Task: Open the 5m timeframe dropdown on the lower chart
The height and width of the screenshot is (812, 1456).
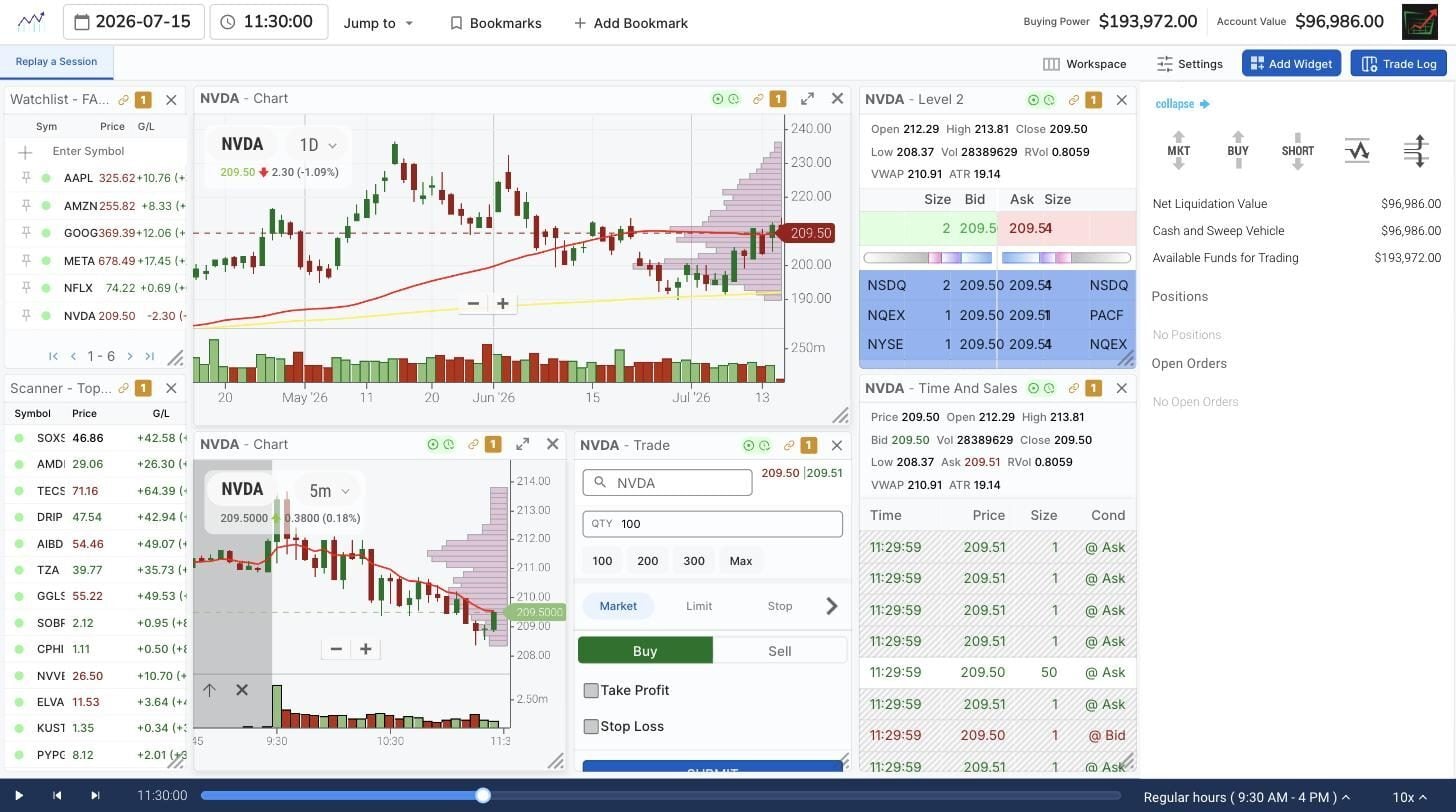Action: coord(330,491)
